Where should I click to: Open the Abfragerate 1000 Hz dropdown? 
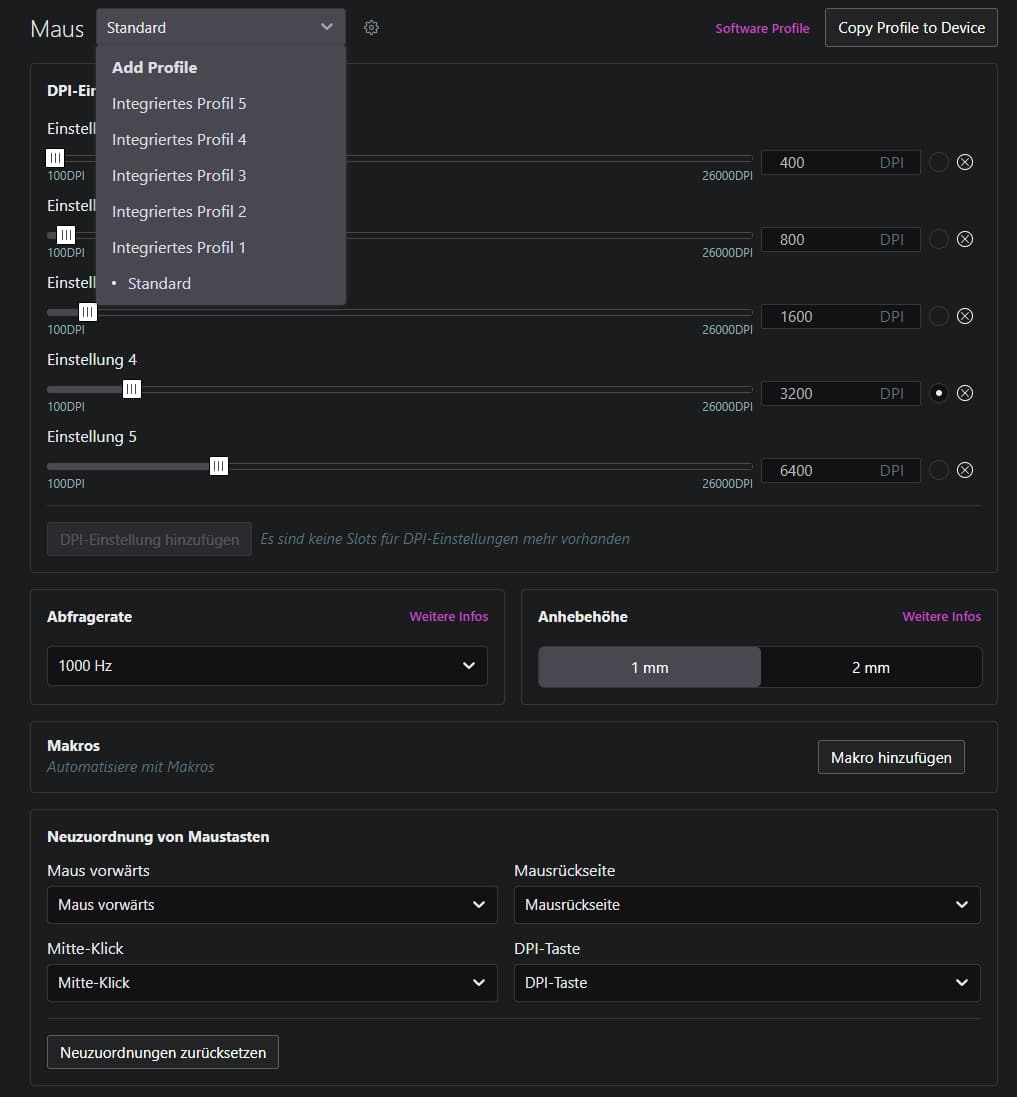267,666
